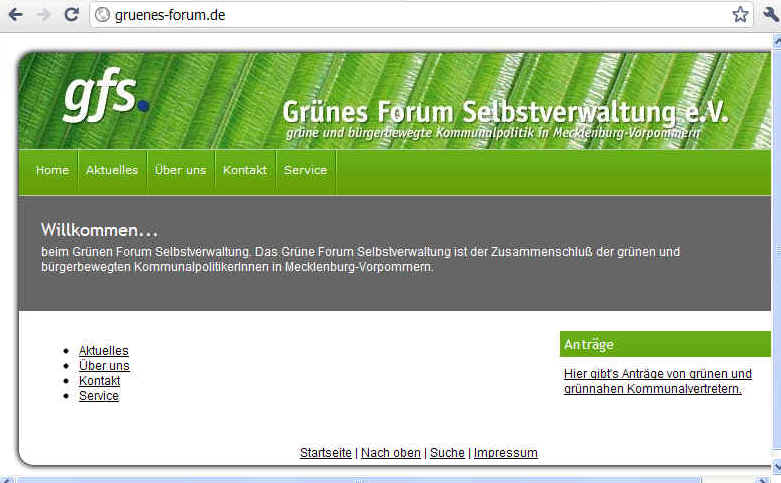Viewport: 781px width, 483px height.
Task: Reload the page with refresh icon
Action: pos(71,14)
